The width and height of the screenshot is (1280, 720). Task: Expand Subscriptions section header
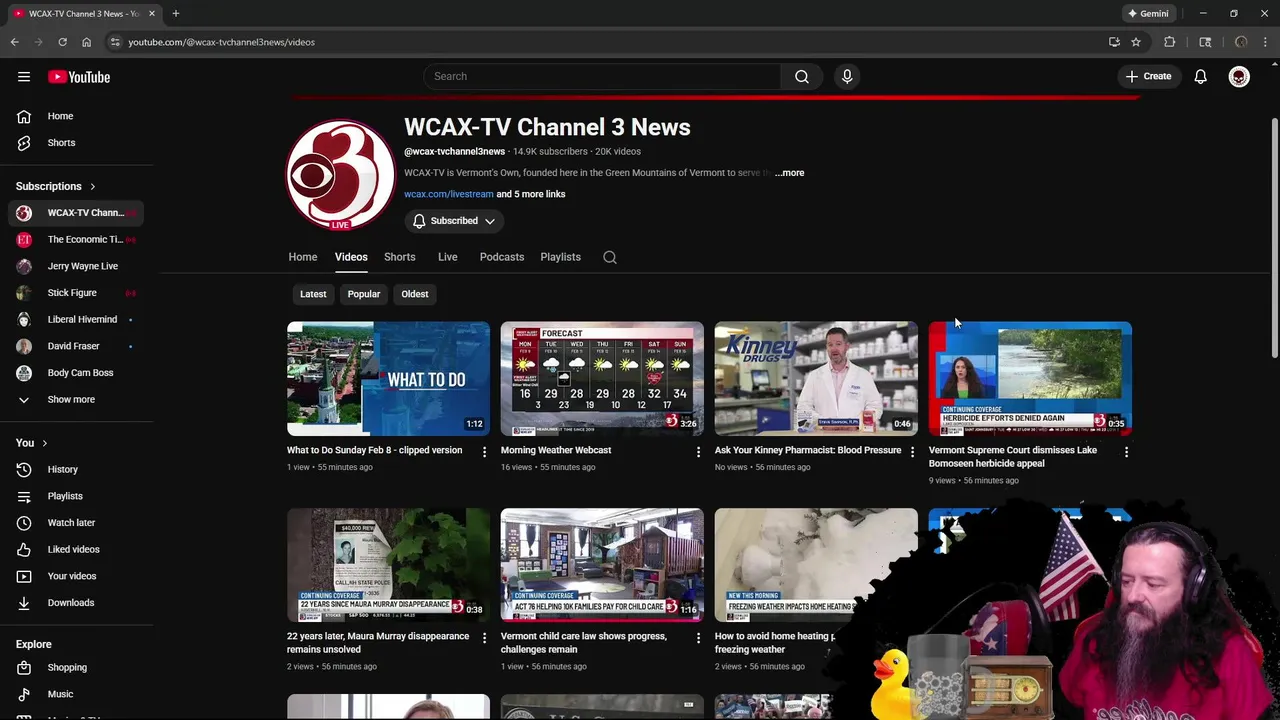[56, 186]
